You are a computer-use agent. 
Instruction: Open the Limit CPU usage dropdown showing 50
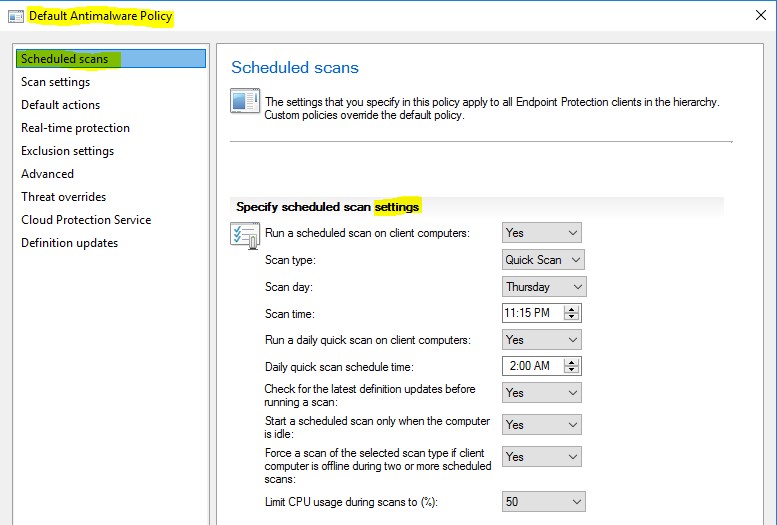coord(544,502)
